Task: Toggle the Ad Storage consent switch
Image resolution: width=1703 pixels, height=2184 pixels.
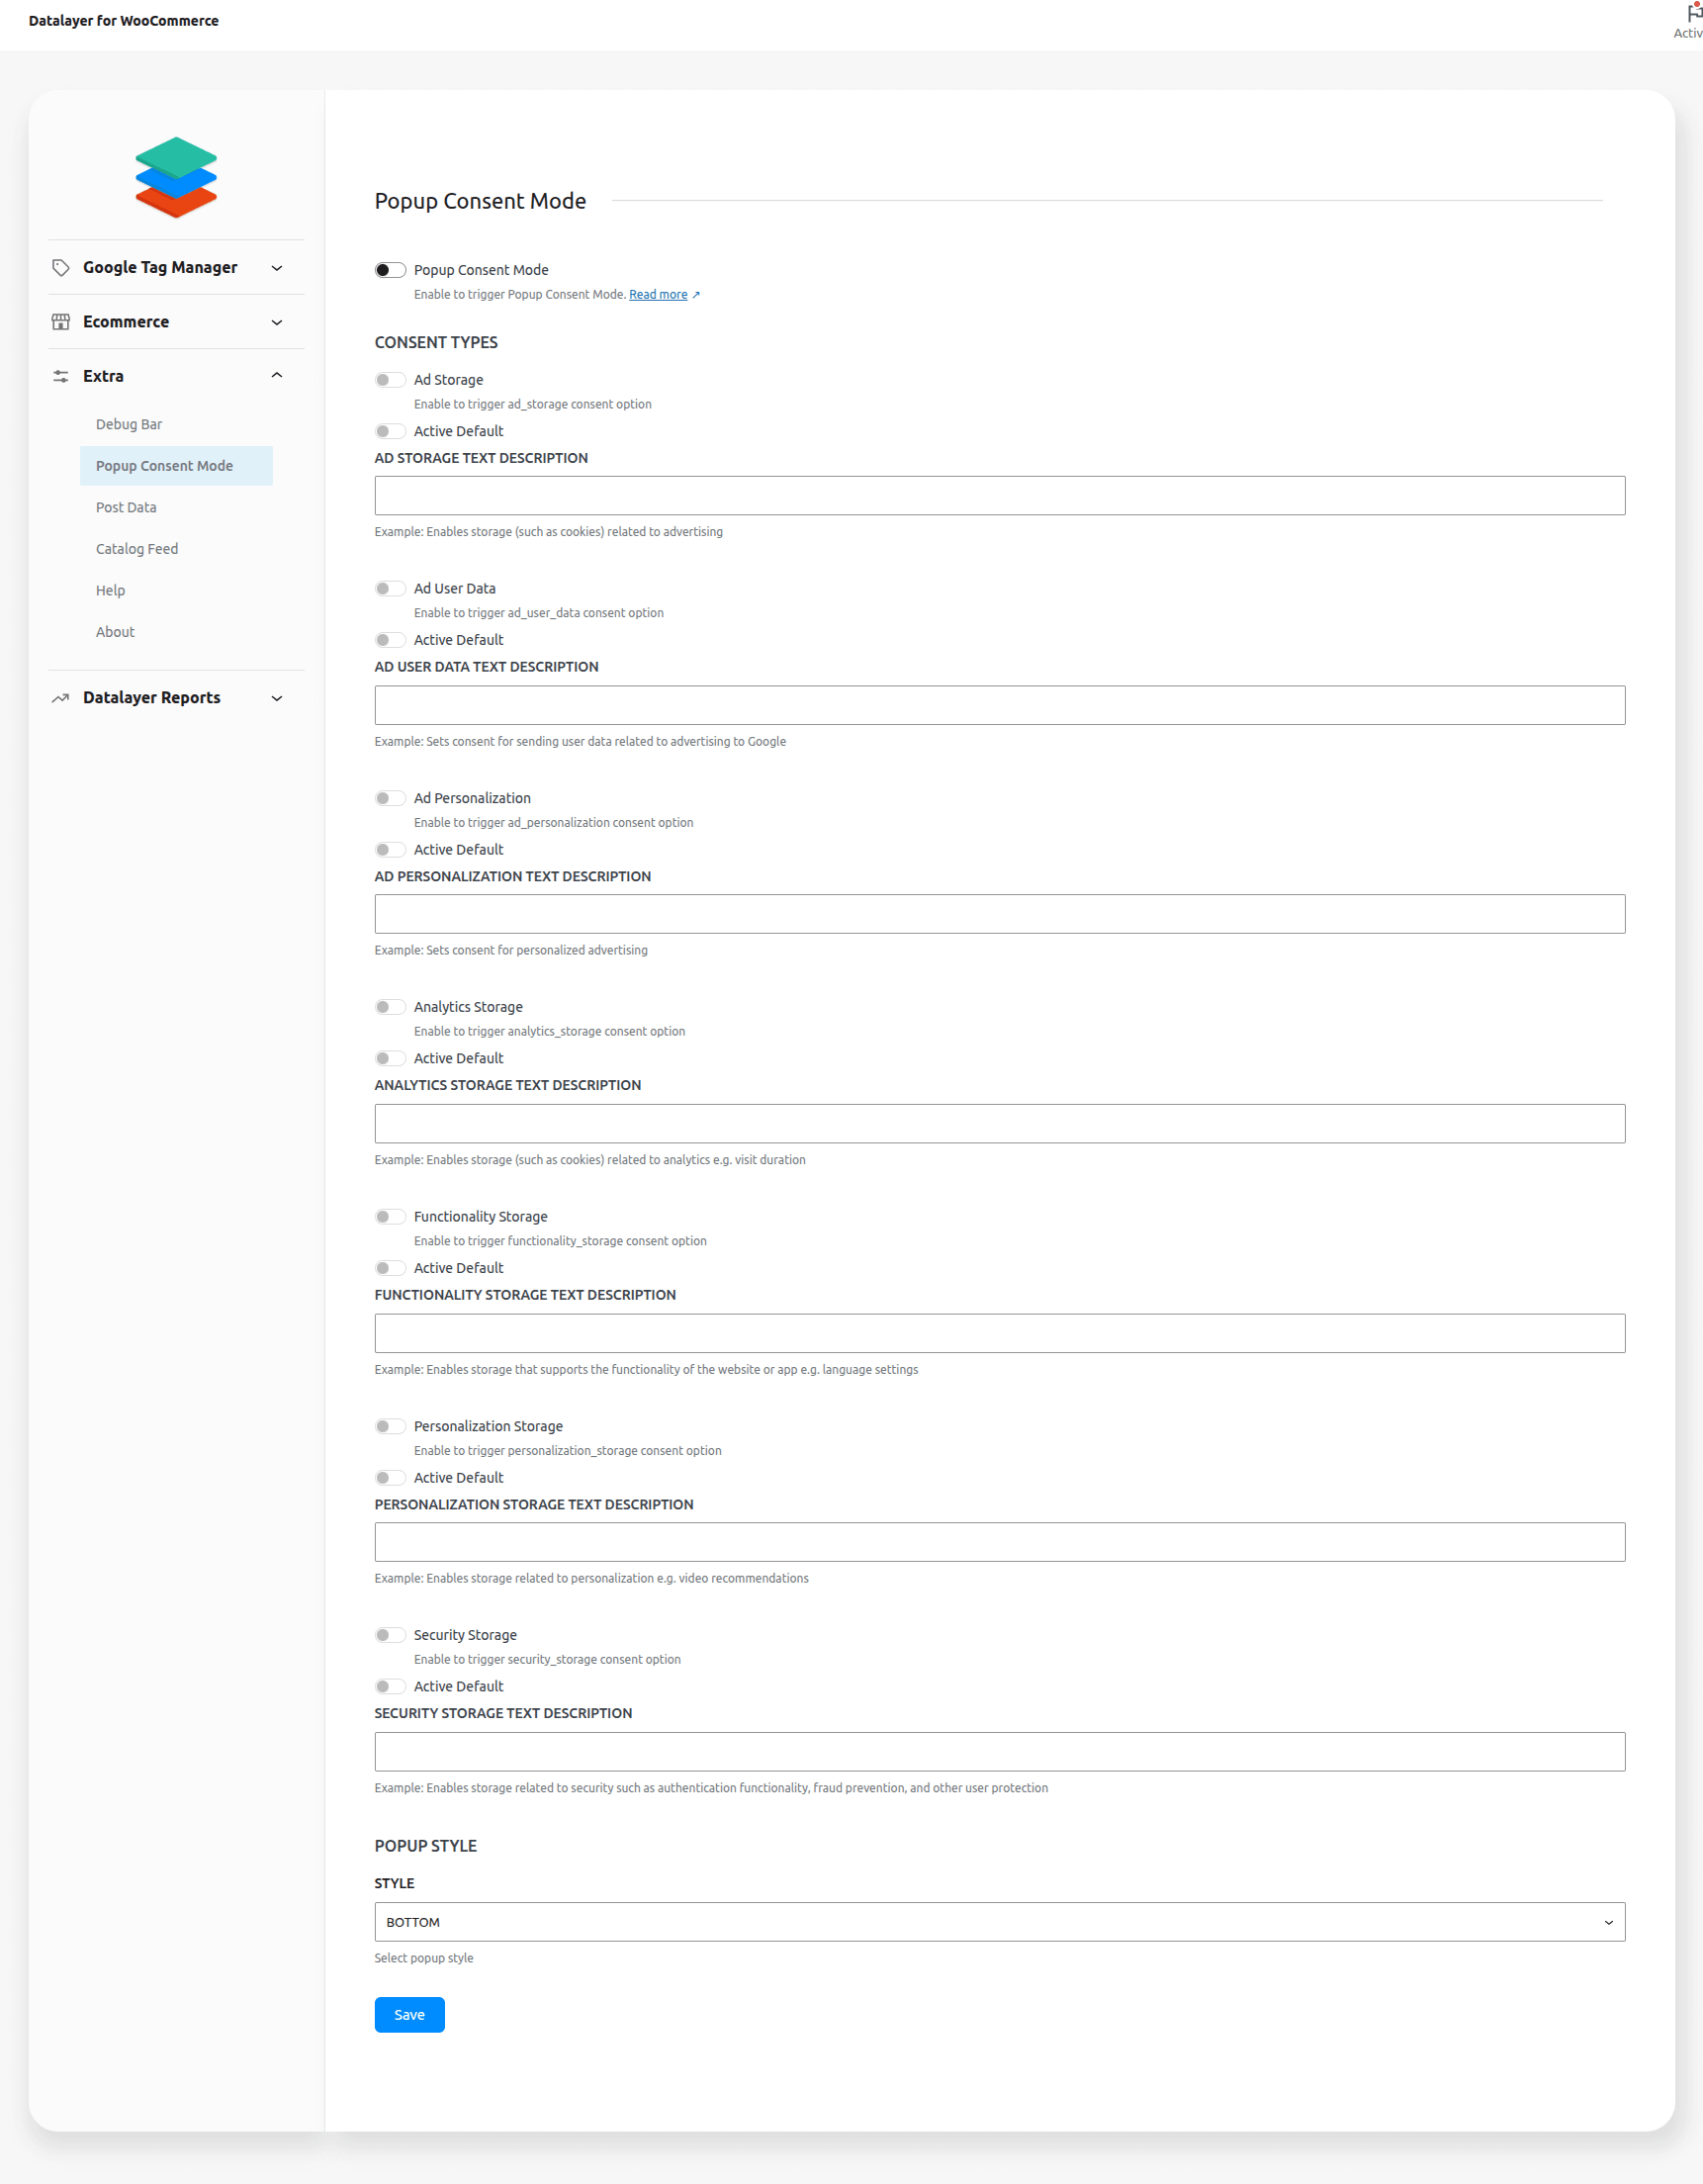Action: [x=390, y=380]
